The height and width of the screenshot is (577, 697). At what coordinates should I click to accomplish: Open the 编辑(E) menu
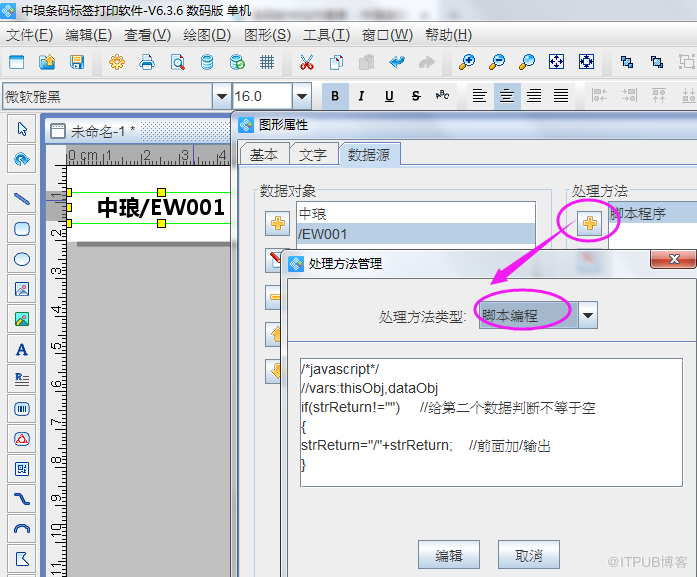coord(88,35)
